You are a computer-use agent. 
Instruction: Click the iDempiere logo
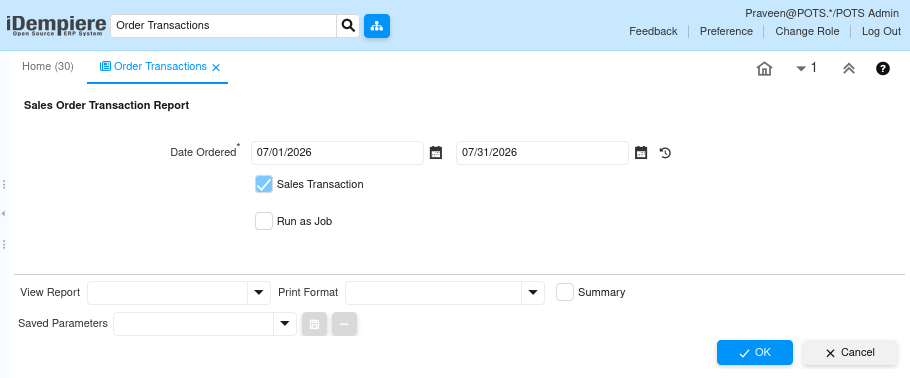tap(56, 26)
